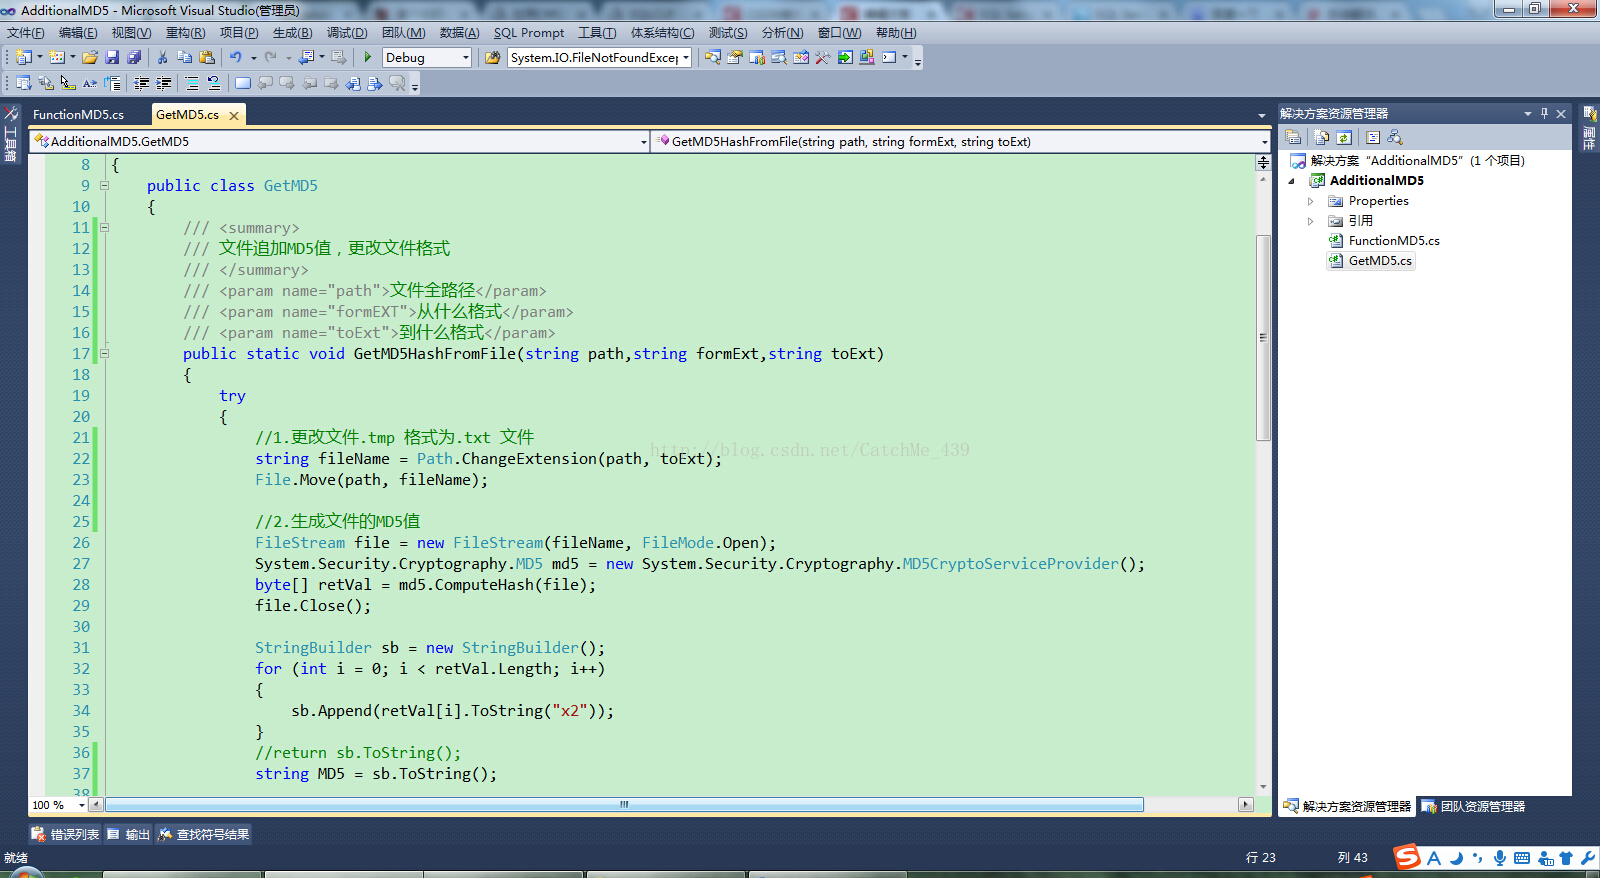Viewport: 1600px width, 878px height.
Task: Open the active documents list arrow
Action: (1262, 116)
